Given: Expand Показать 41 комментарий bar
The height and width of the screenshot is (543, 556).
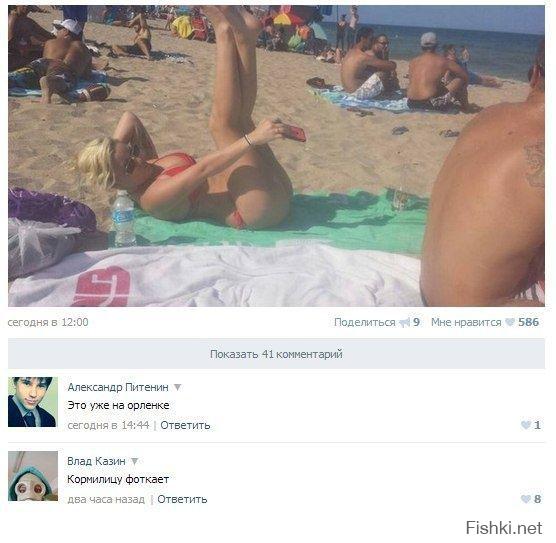Looking at the screenshot, I should pos(276,354).
